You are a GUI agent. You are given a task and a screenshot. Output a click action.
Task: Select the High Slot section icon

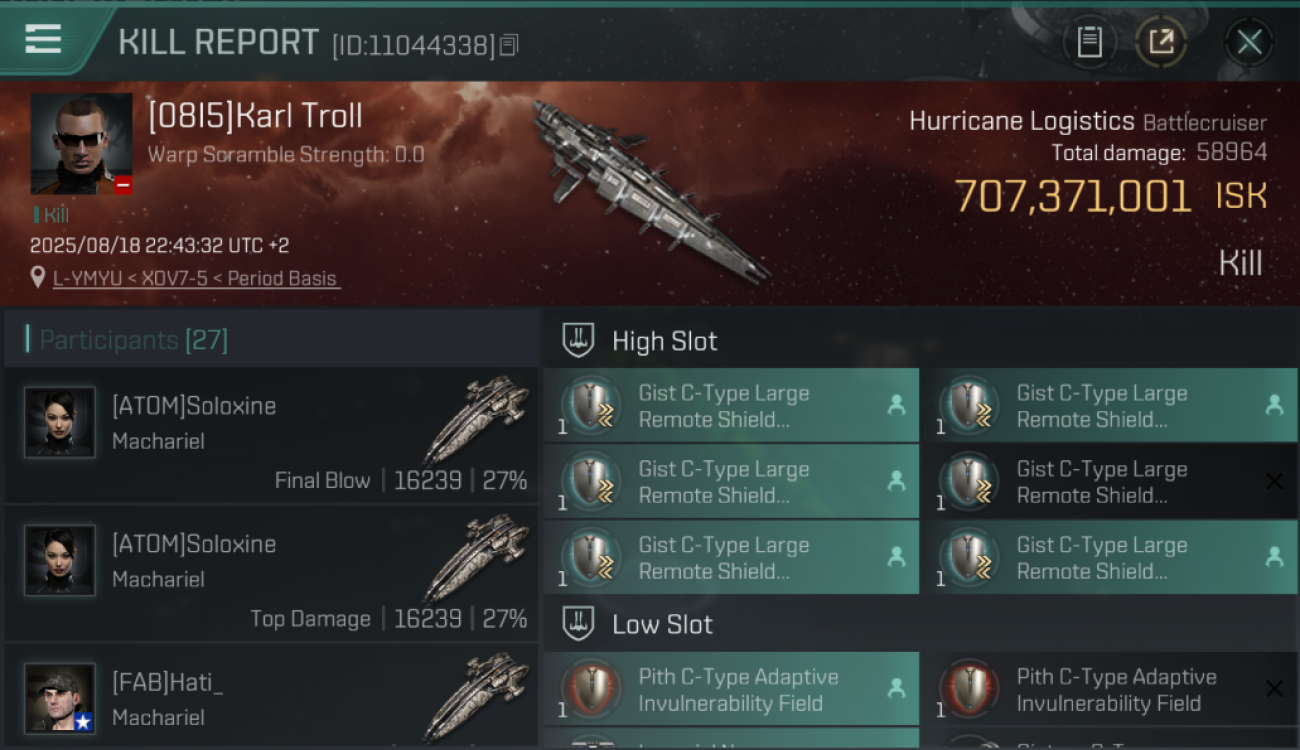tap(578, 340)
